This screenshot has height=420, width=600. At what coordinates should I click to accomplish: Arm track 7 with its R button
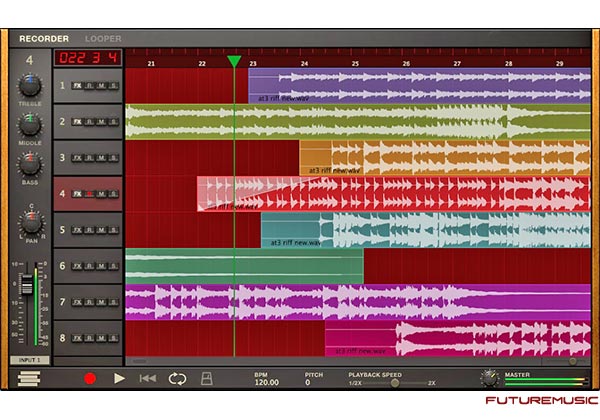89,302
